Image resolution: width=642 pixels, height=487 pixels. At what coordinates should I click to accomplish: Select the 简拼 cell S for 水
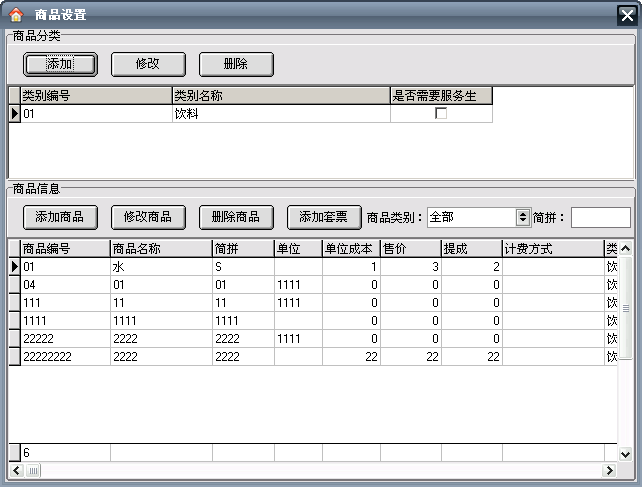pos(243,267)
